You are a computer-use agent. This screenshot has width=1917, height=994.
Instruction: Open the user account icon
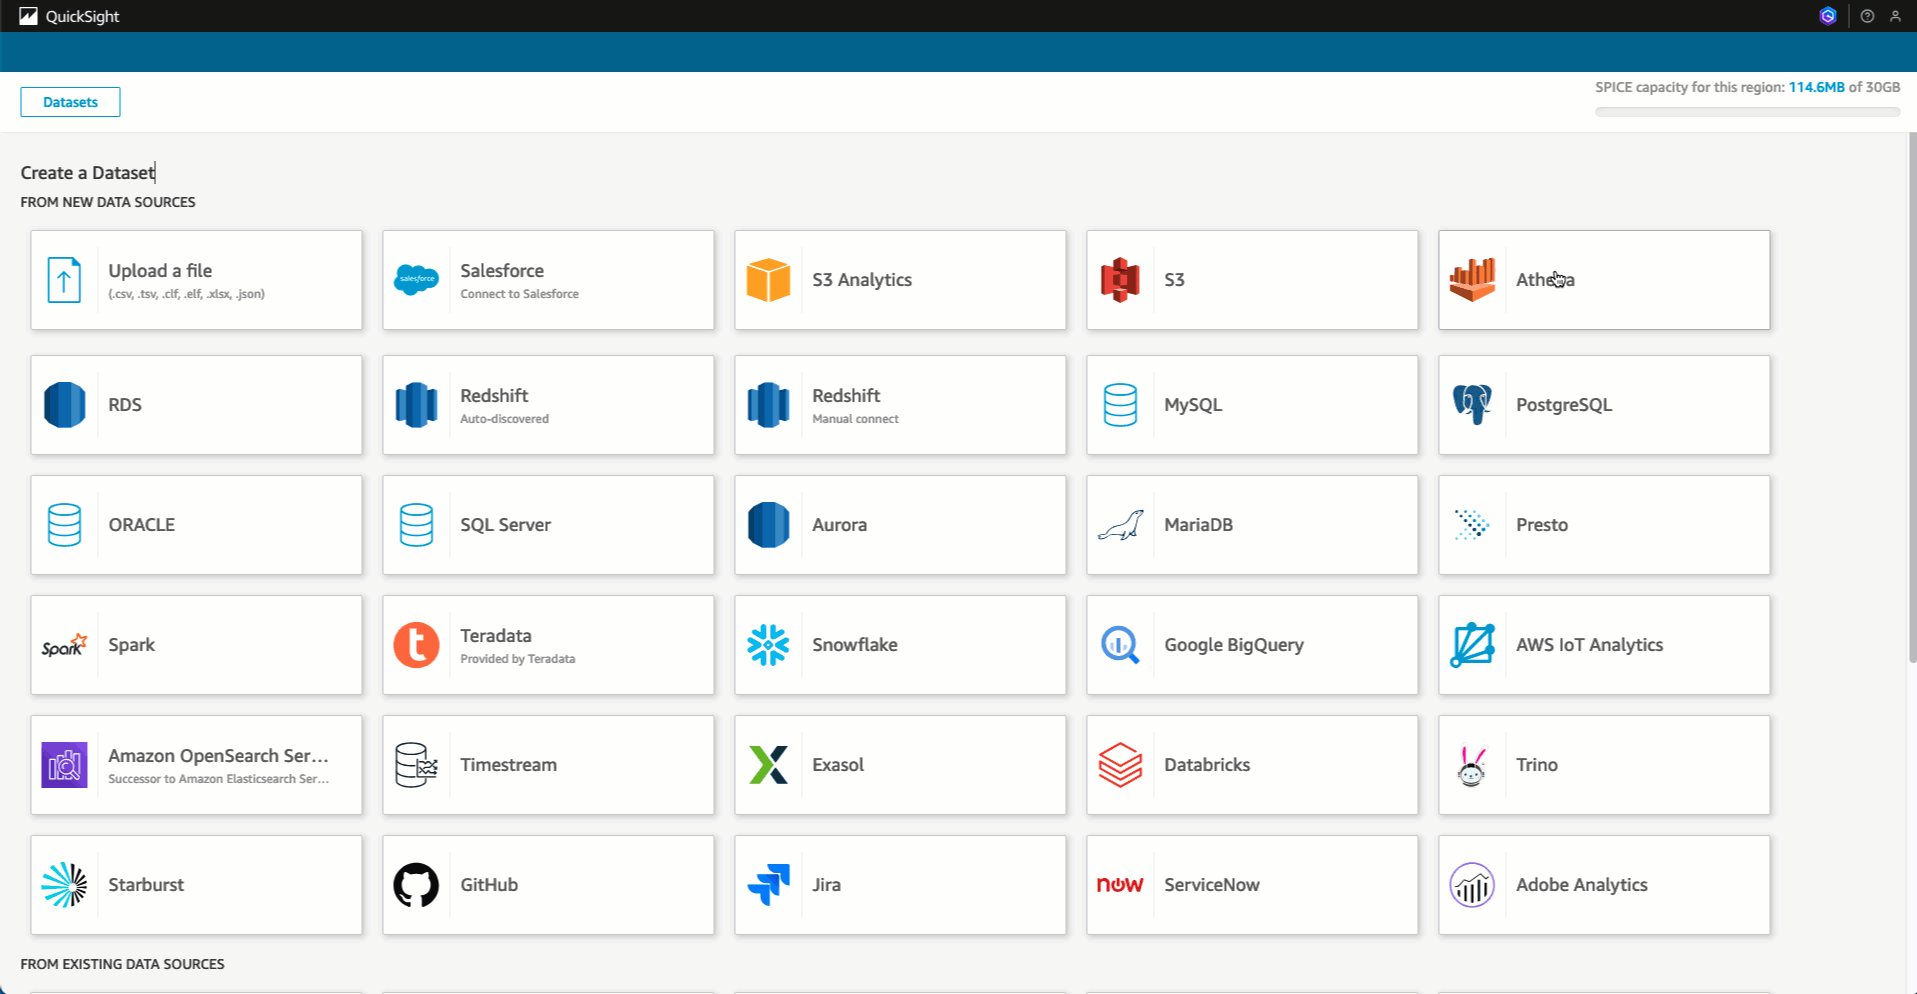tap(1895, 16)
